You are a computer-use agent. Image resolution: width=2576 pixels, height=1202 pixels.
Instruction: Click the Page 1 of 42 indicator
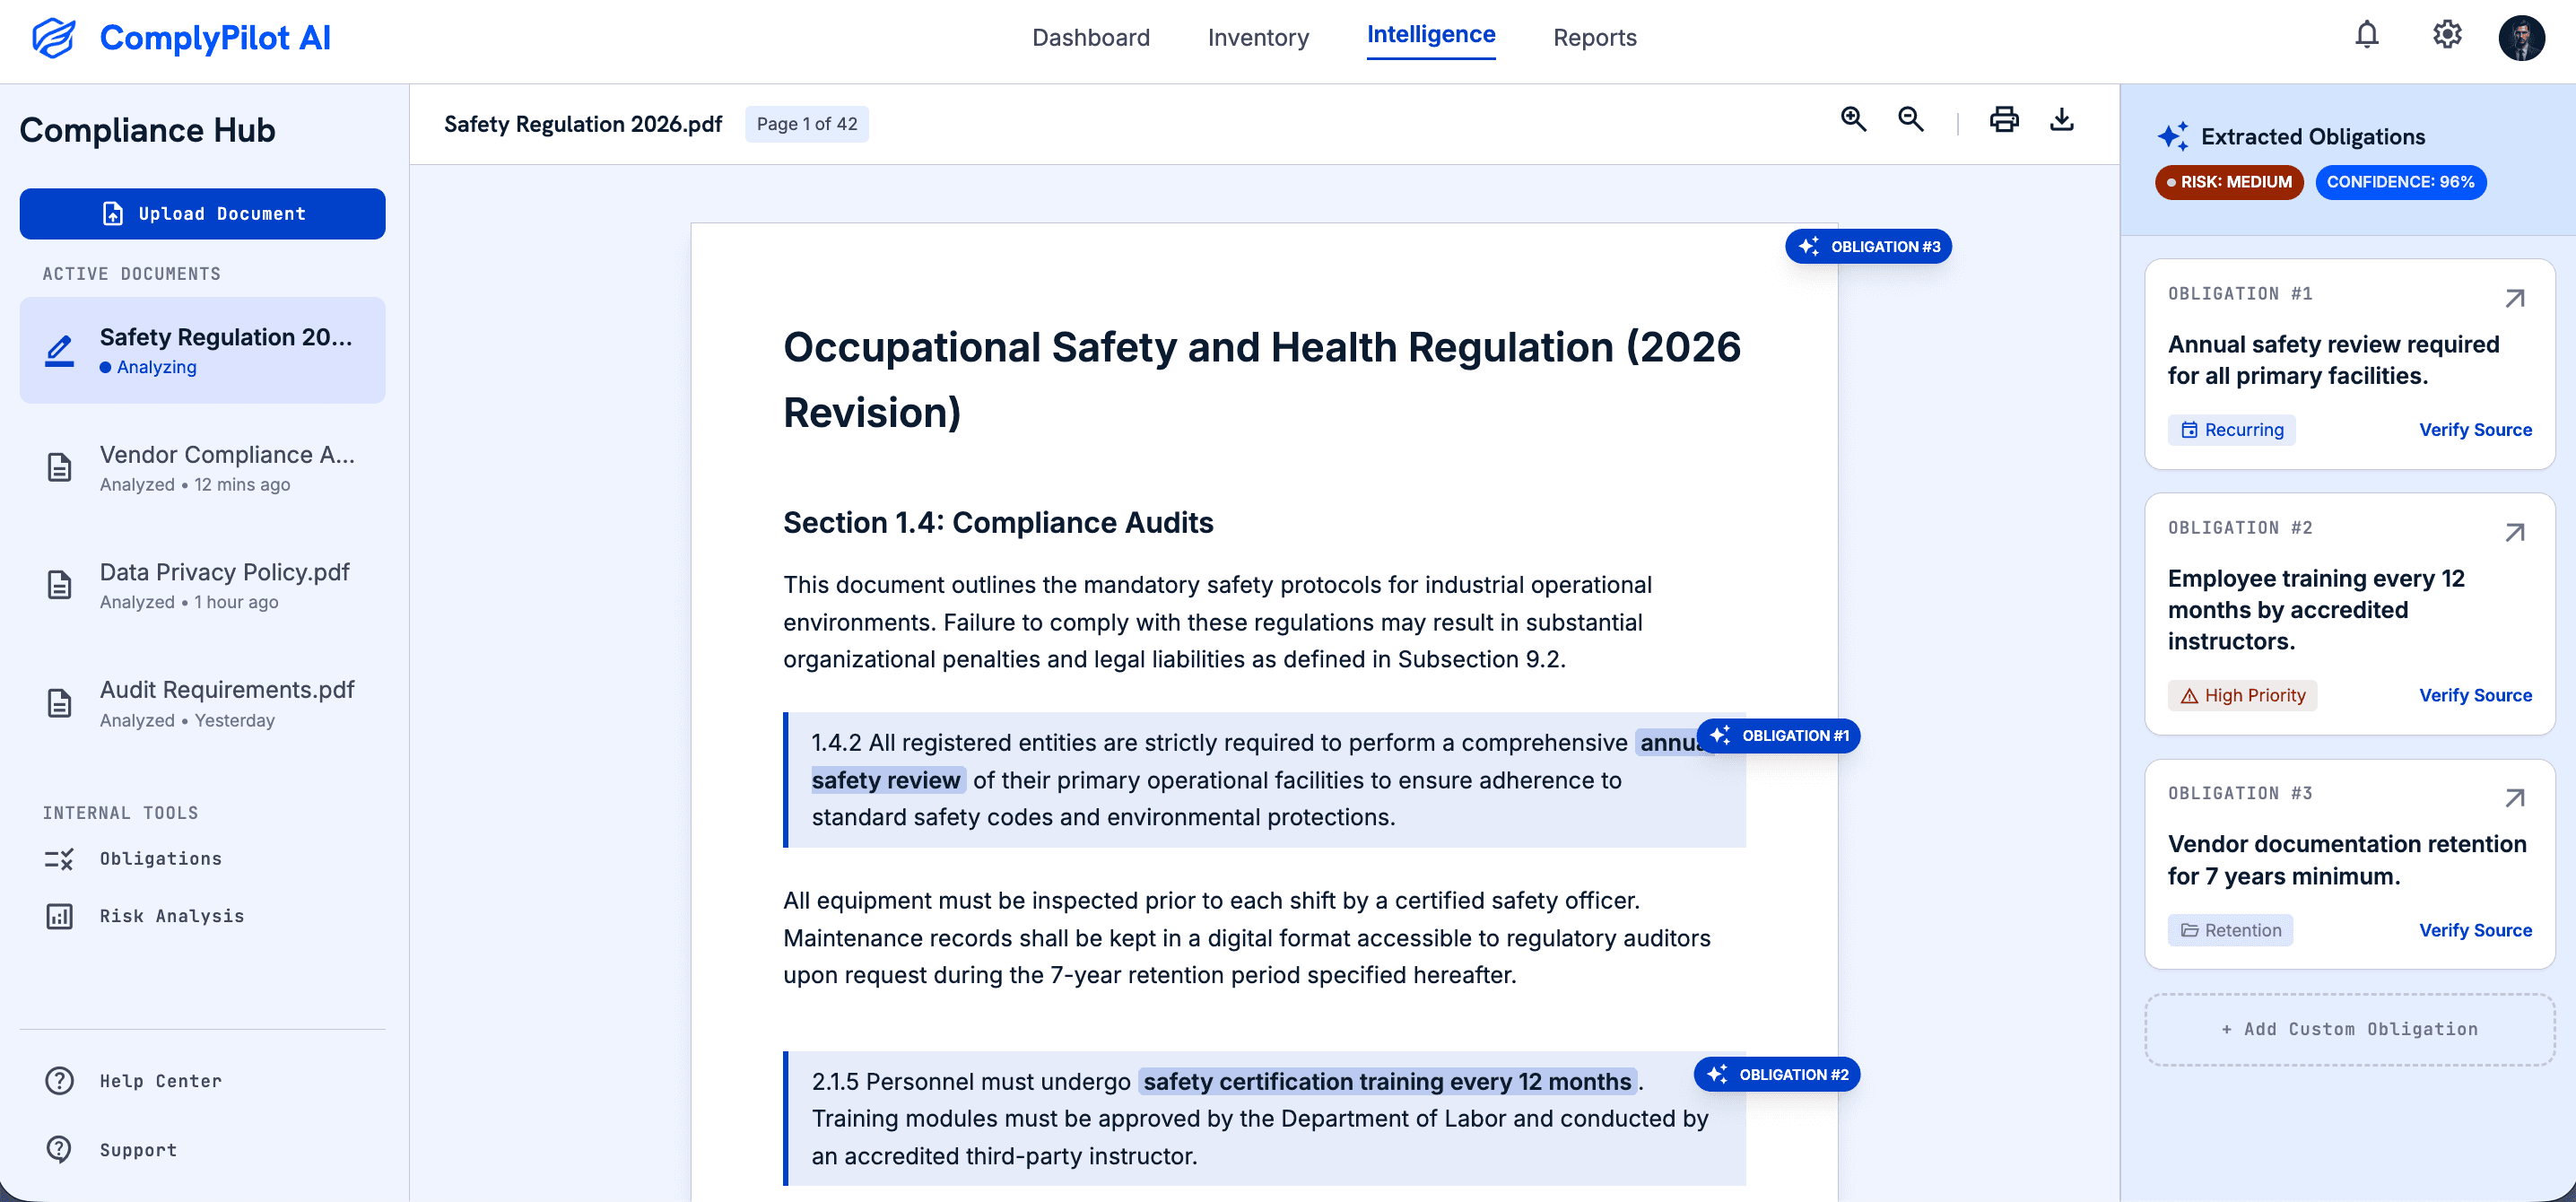coord(806,124)
